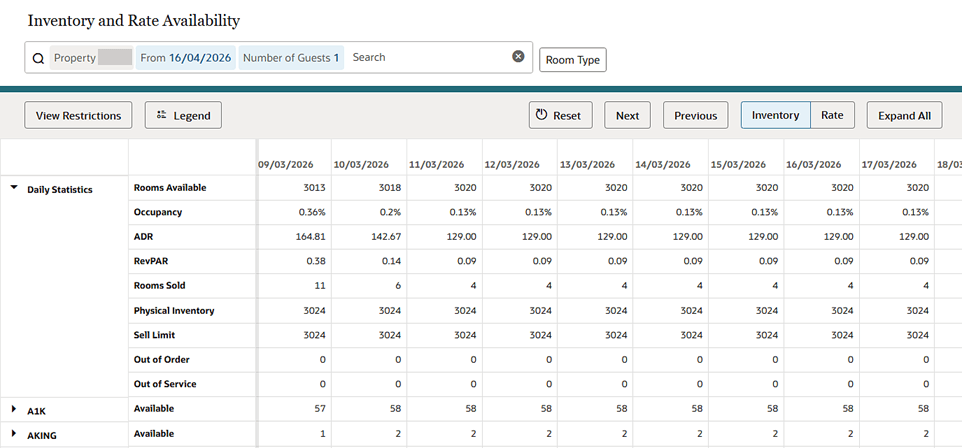
Task: Click the search magnifier icon
Action: pos(38,58)
